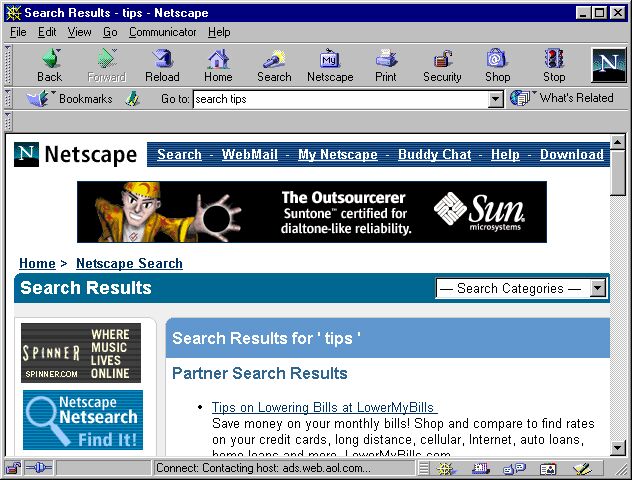632x480 pixels.
Task: Go back with the Back toolbar button
Action: [50, 65]
